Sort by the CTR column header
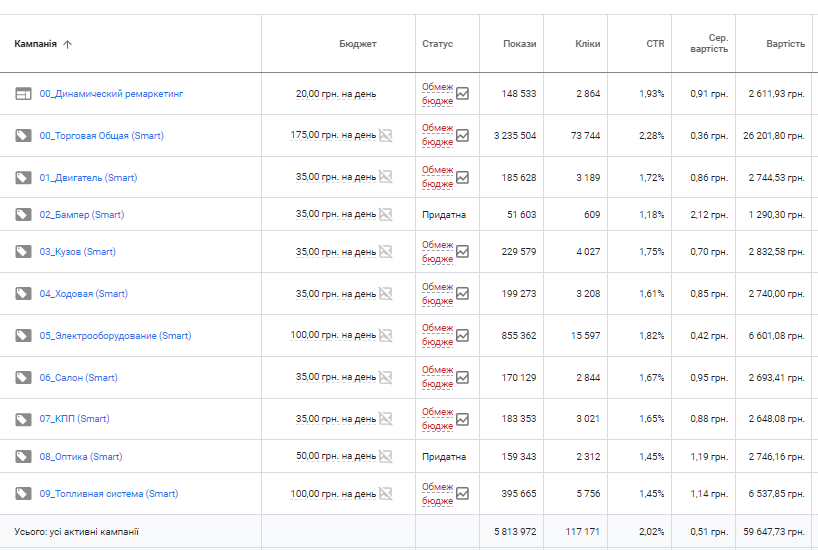 pos(655,44)
